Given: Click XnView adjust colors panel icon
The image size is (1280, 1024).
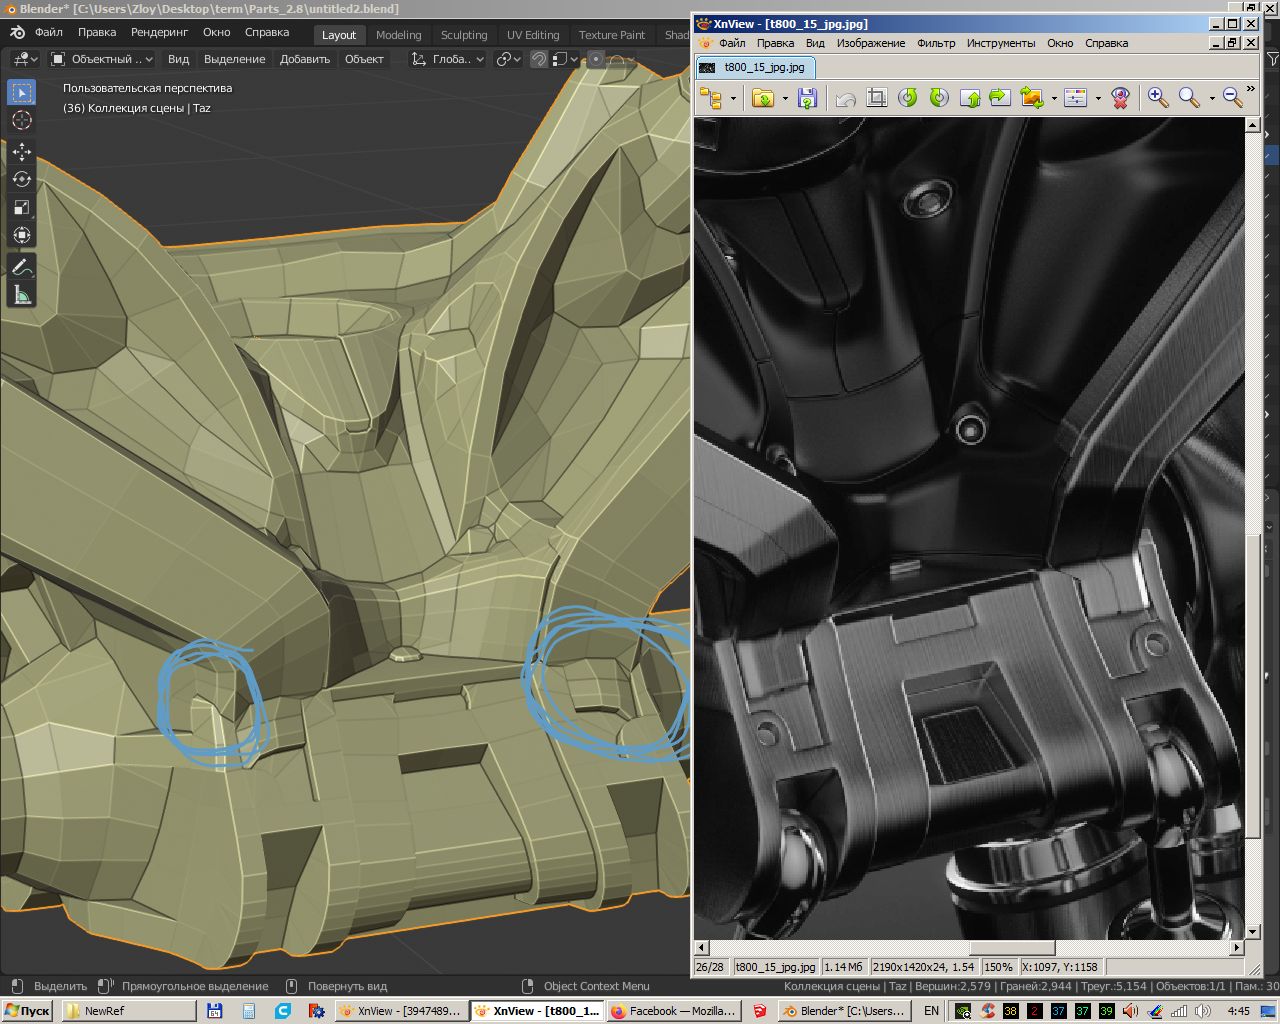Looking at the screenshot, I should (1075, 98).
